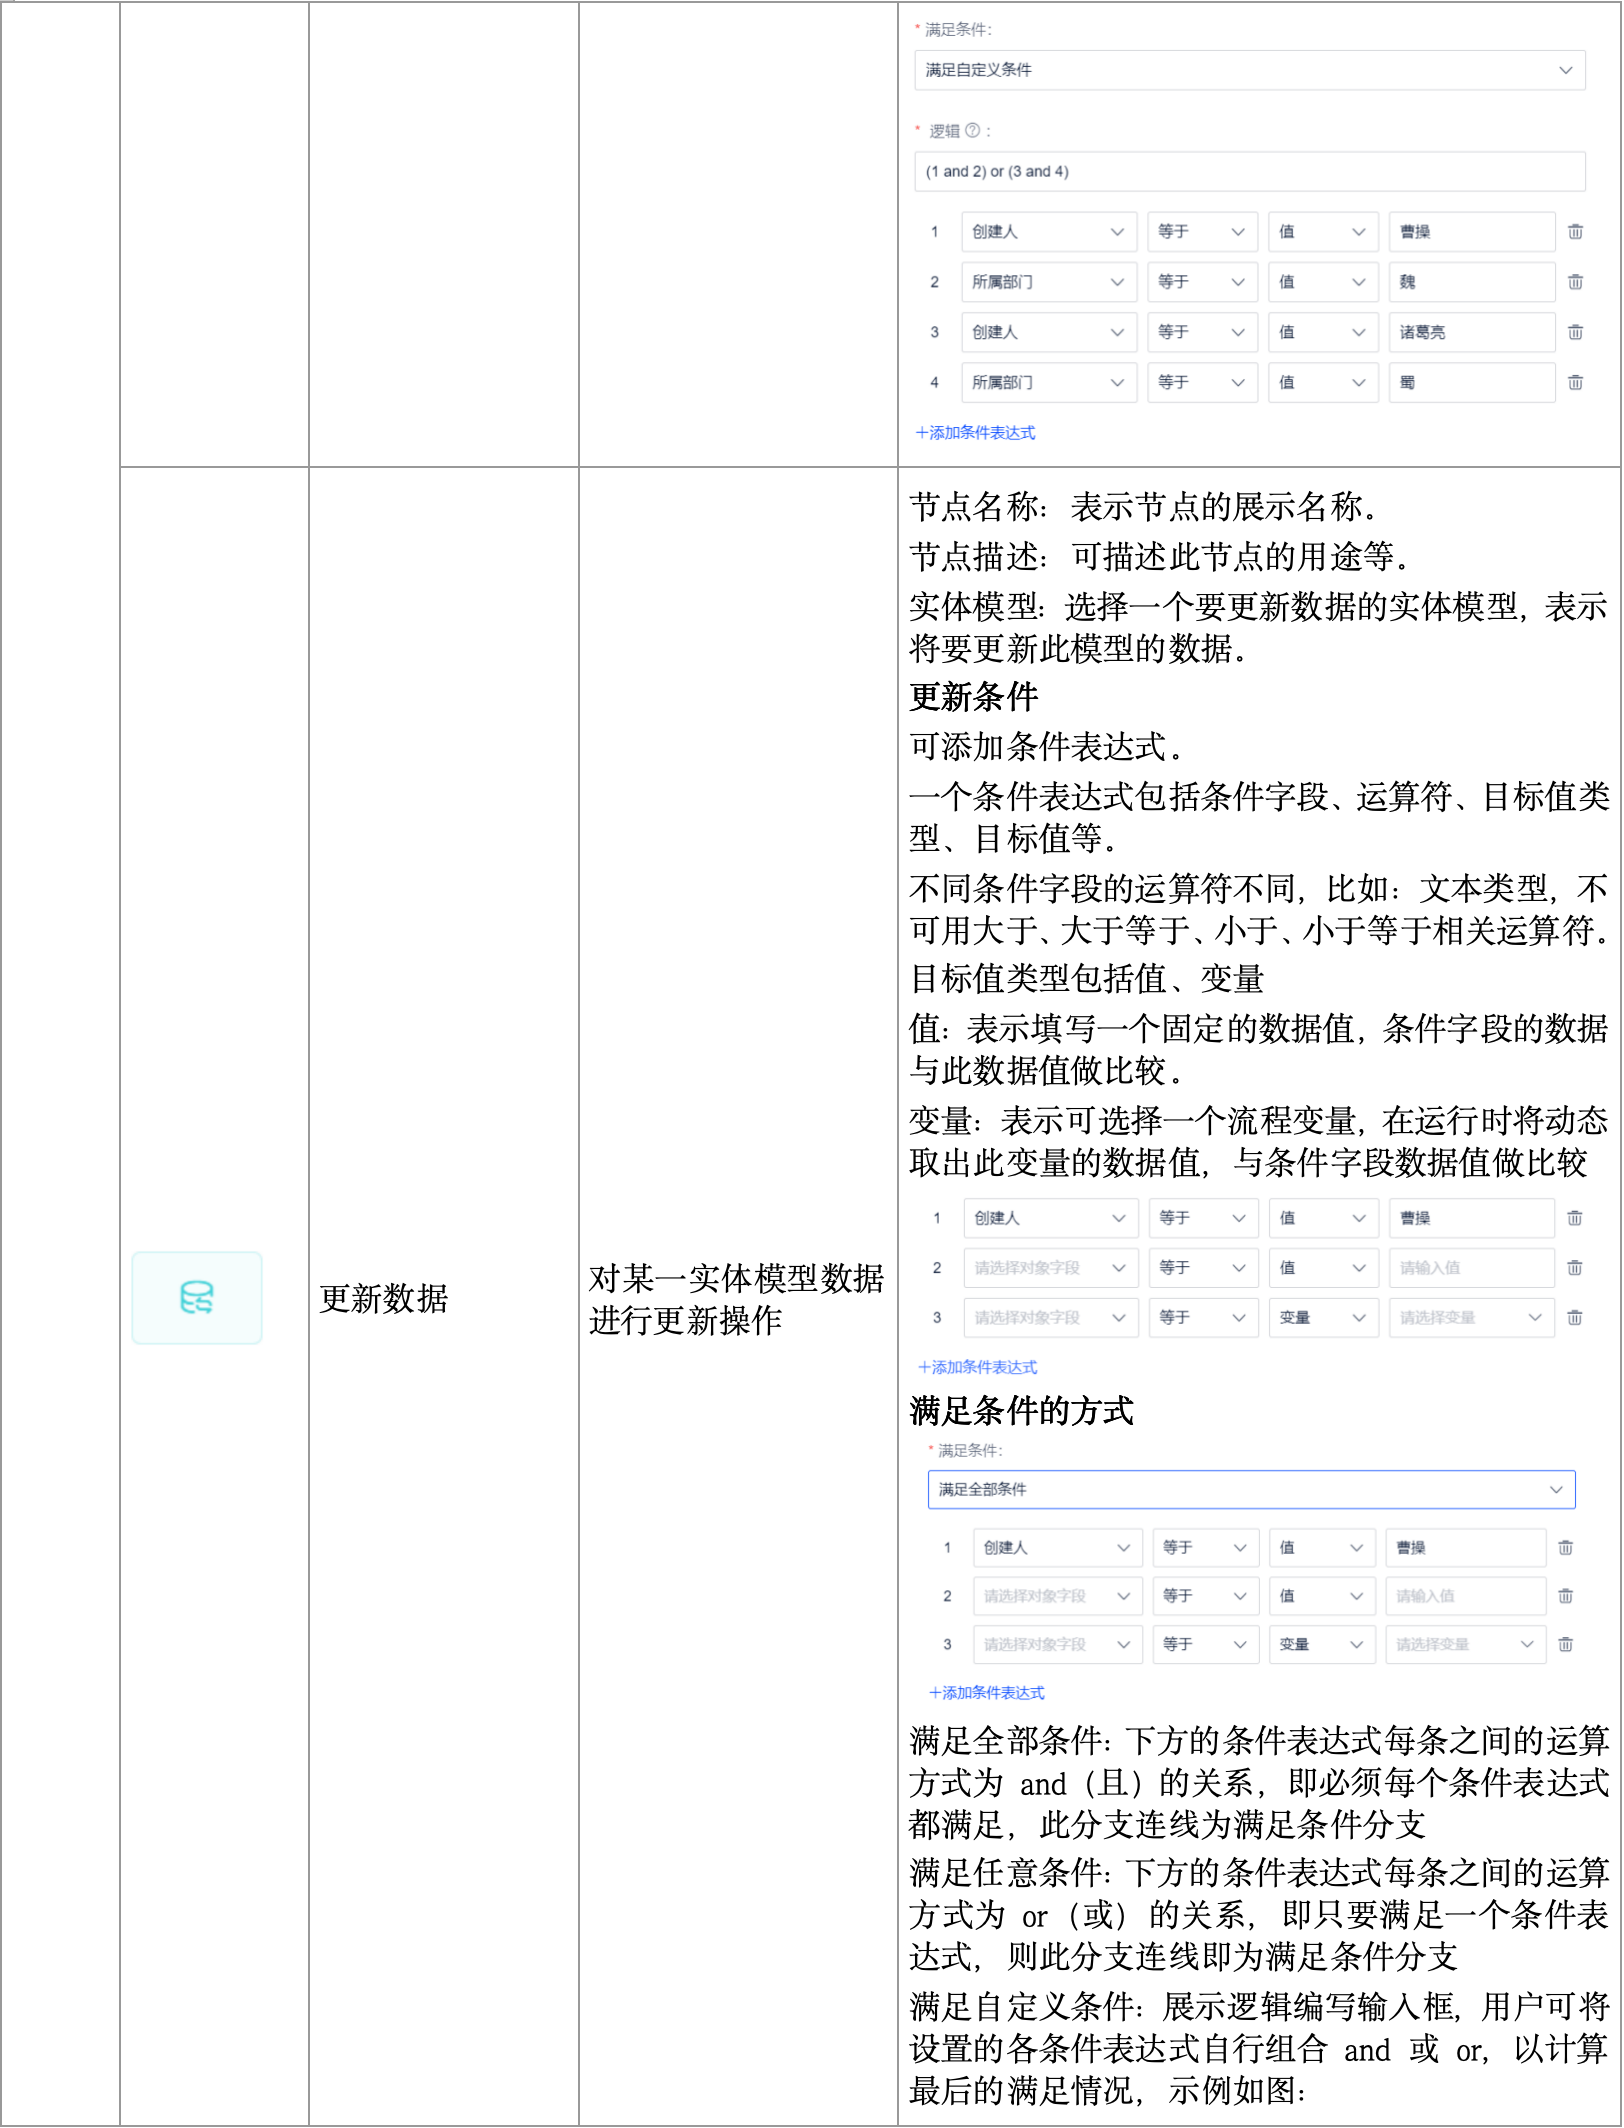
Task: Click +添加条件表达式 above the 满足条件的方式 heading
Action: 977,1367
